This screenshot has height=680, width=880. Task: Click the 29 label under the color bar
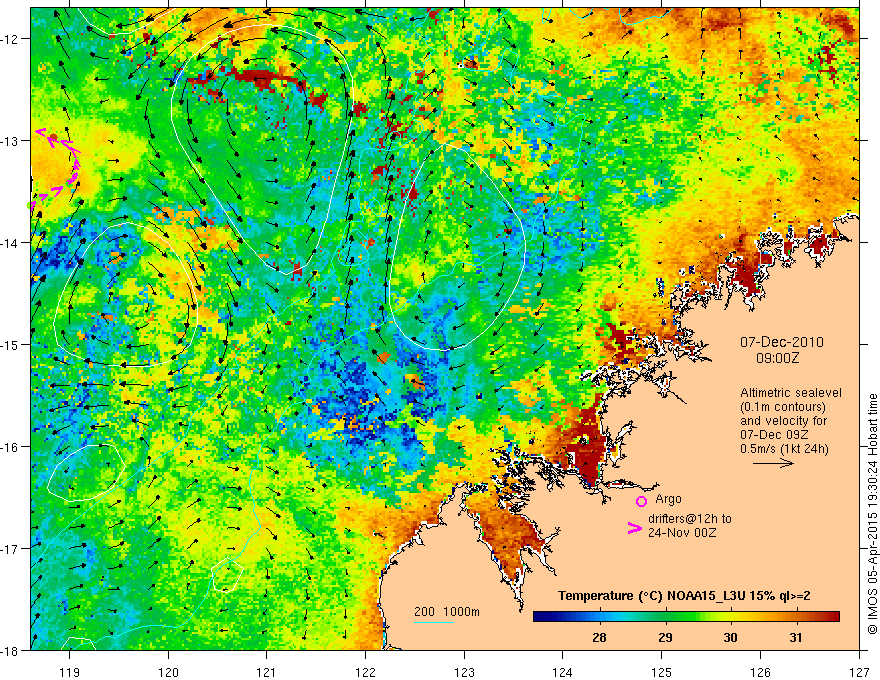tap(665, 637)
